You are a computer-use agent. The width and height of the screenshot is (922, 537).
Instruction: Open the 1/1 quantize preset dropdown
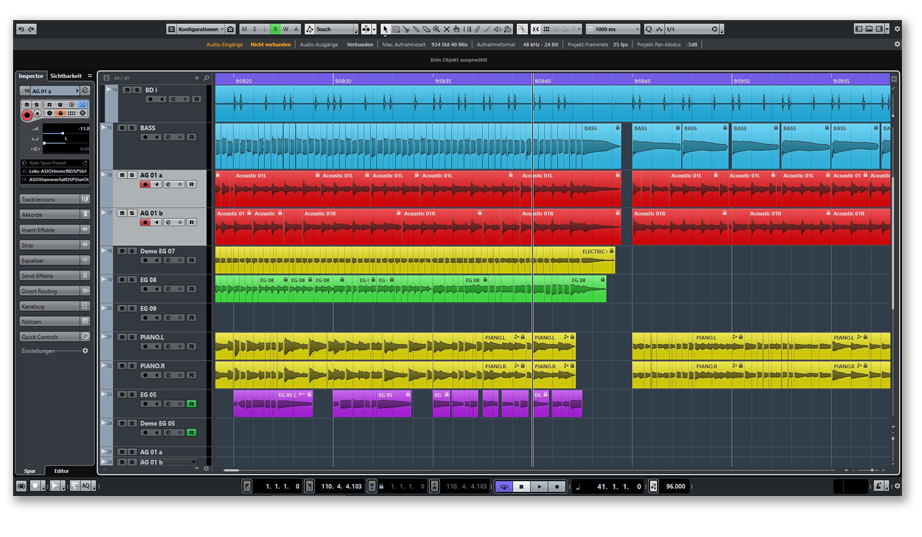click(692, 29)
